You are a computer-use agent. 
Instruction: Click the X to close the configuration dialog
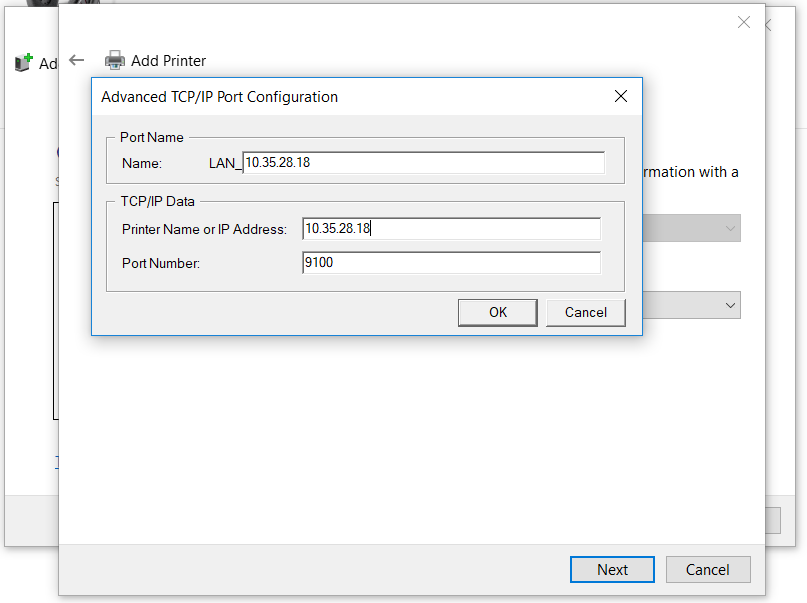(620, 96)
